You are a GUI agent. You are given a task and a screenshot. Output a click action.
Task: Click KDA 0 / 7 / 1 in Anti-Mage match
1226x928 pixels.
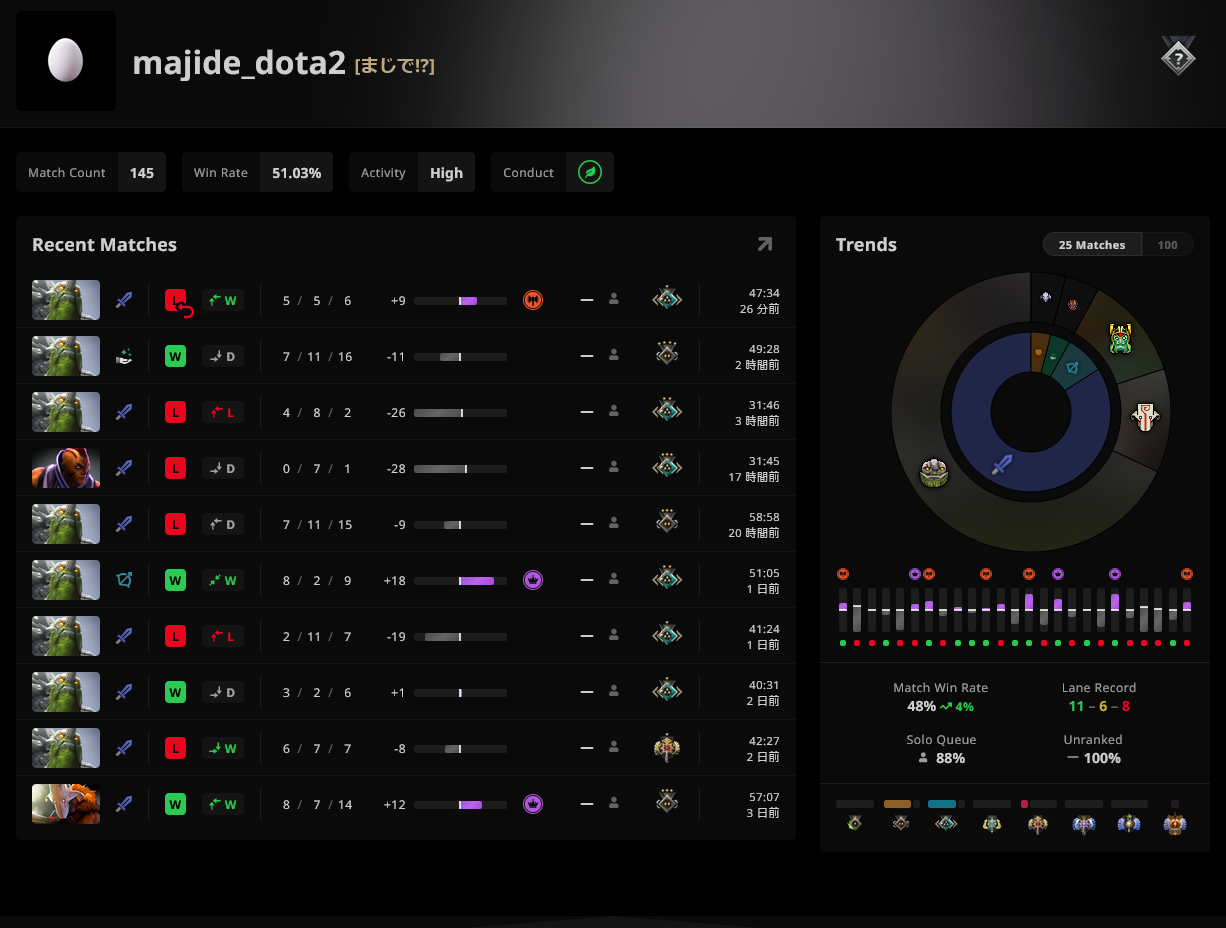(317, 468)
